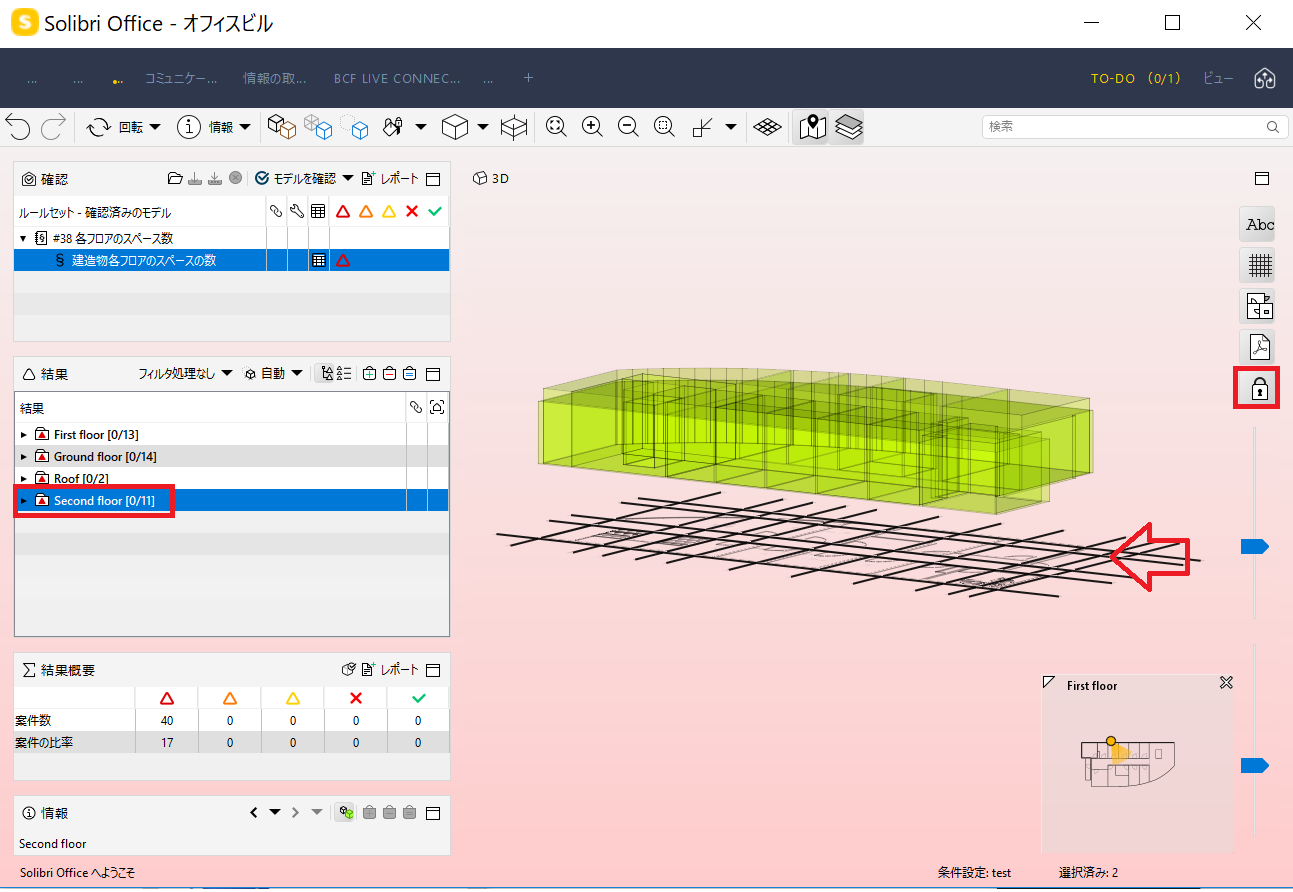
Task: Toggle the layers icon in toolbar
Action: coord(849,127)
